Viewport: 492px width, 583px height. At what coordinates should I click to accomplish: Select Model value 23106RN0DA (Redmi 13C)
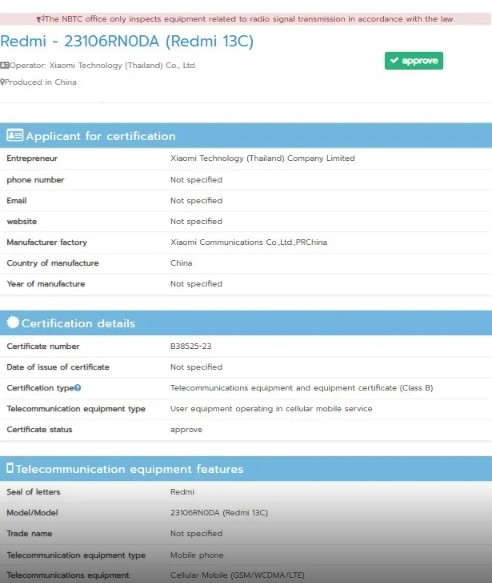219,513
